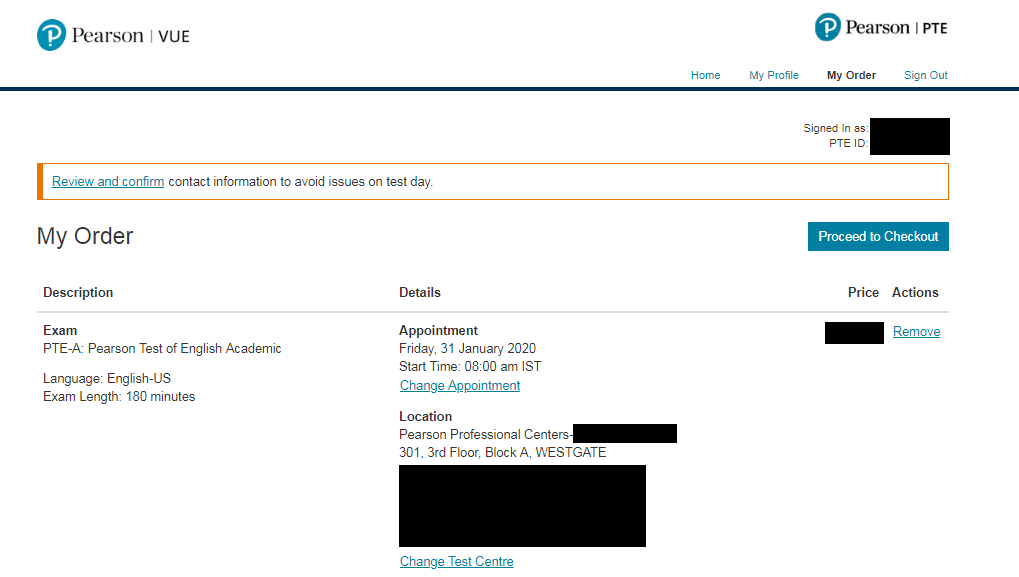Select the My Order navigation item

tap(851, 75)
